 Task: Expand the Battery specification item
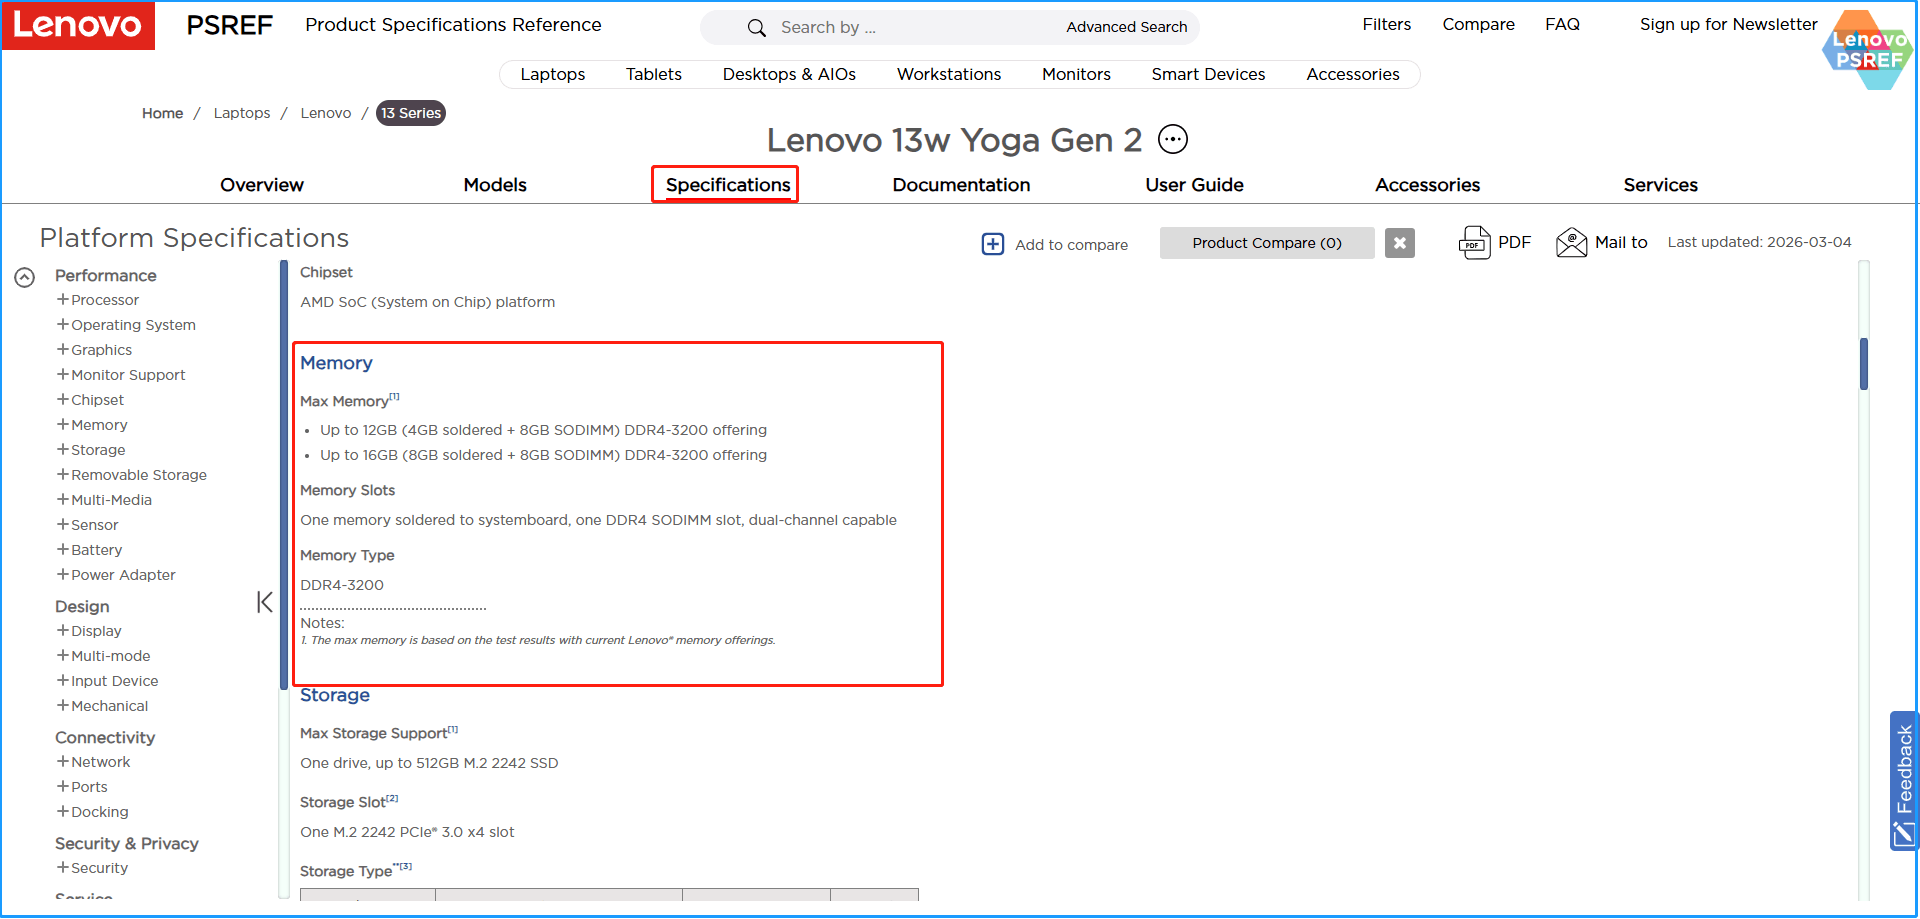(63, 549)
